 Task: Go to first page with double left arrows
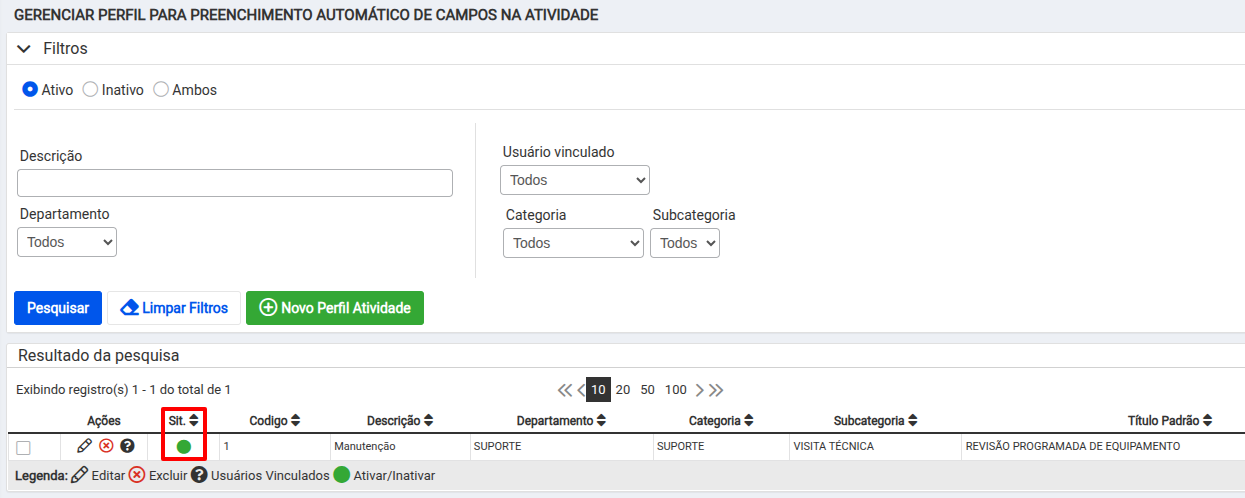tap(565, 390)
